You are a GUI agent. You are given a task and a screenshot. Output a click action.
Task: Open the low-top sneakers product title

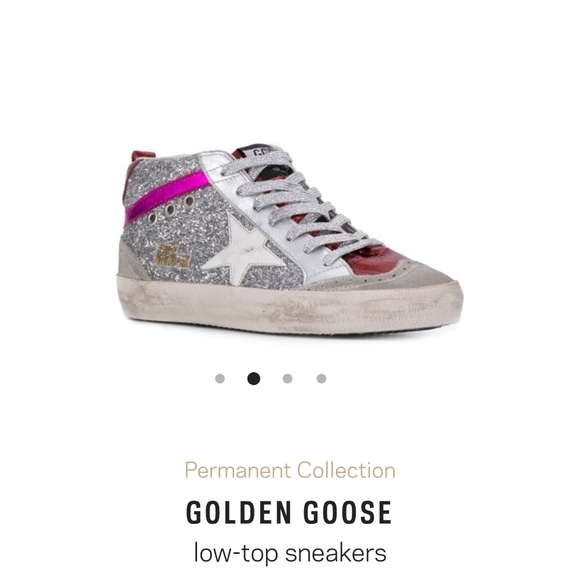click(290, 553)
